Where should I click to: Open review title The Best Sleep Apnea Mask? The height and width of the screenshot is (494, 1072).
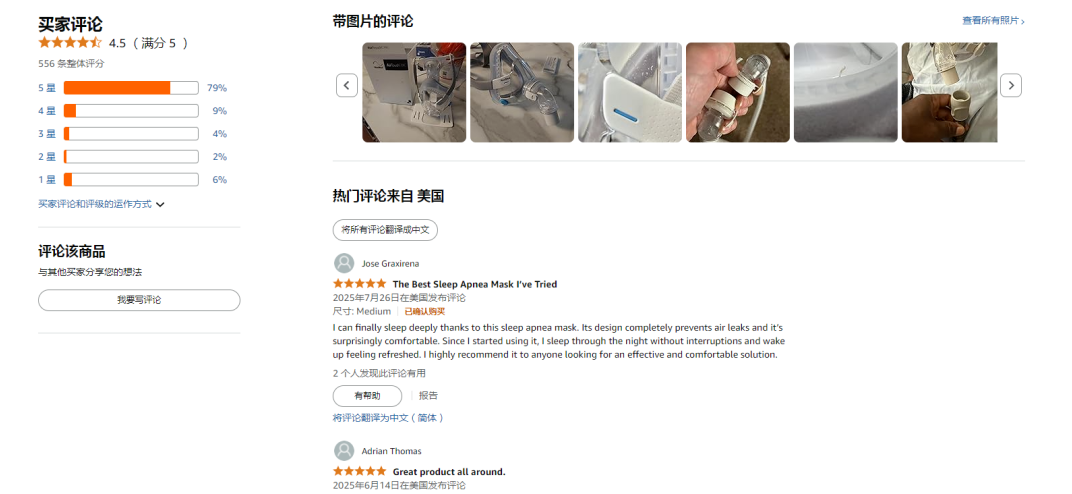click(x=474, y=284)
